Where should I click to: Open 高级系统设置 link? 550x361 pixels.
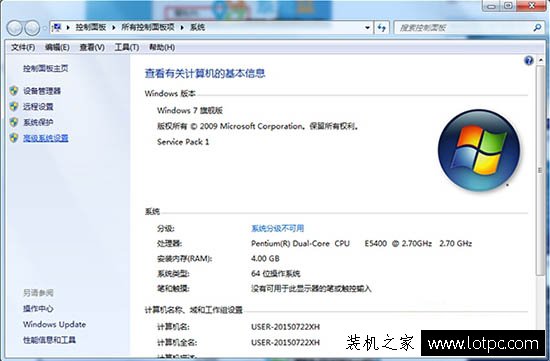(x=46, y=138)
